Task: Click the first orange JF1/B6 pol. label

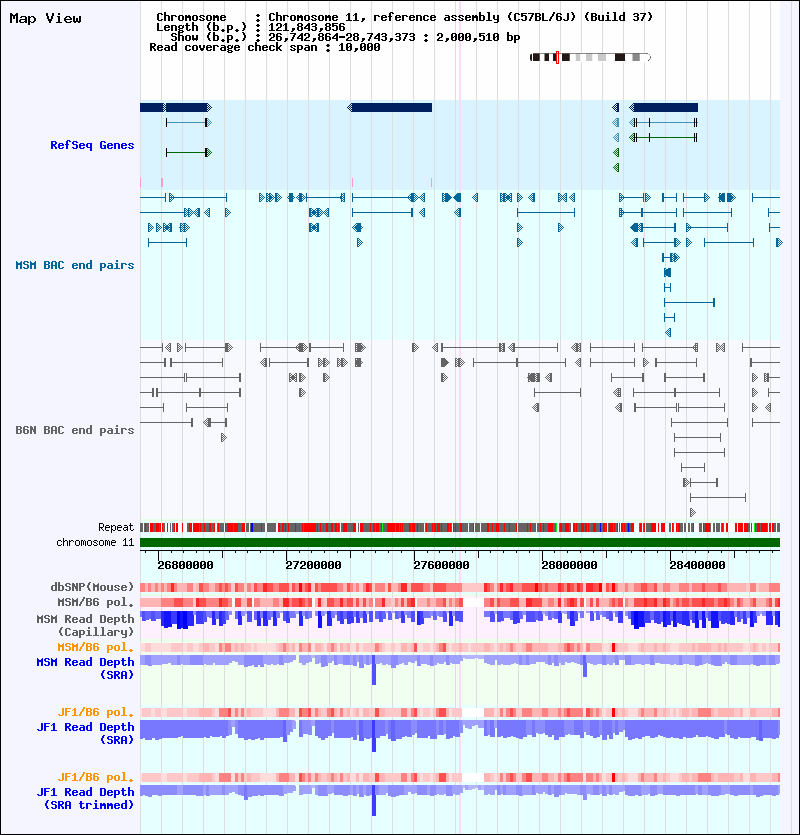Action: [96, 712]
